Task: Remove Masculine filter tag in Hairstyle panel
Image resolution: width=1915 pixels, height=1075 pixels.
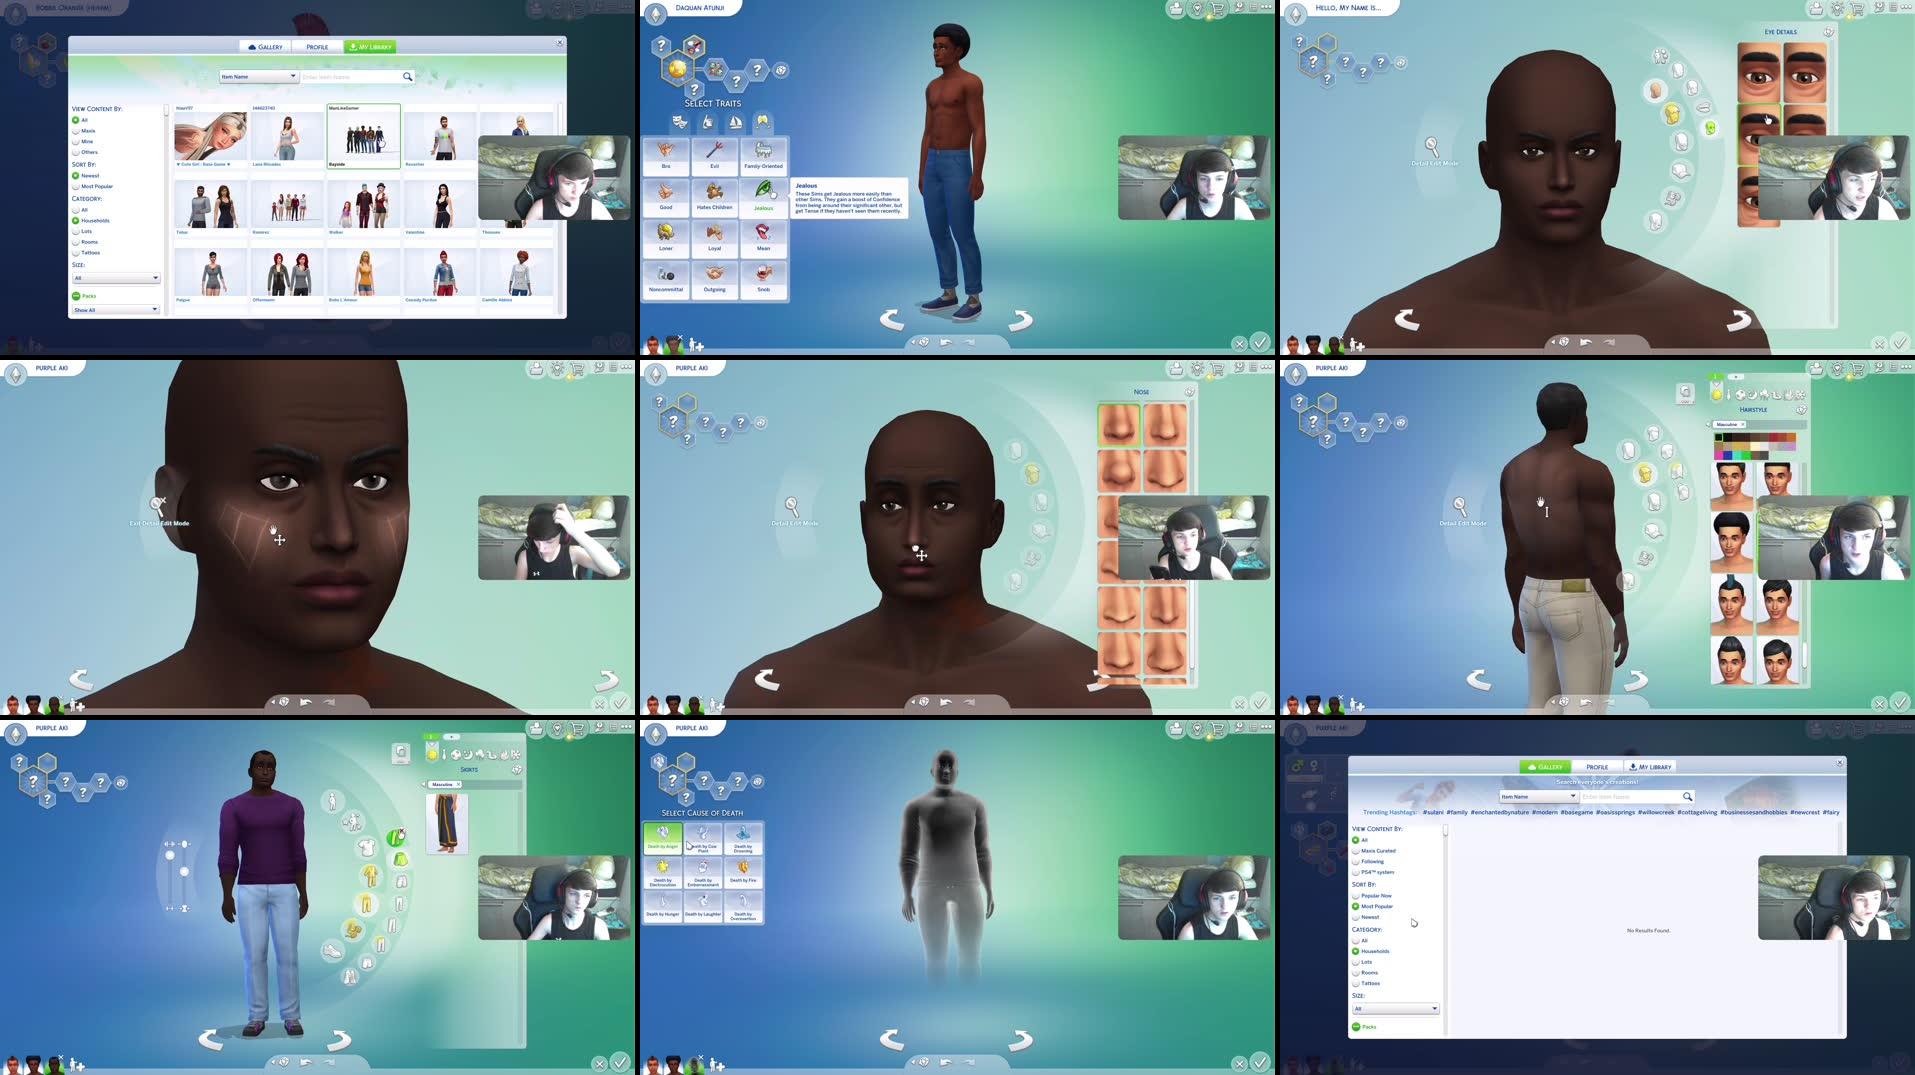Action: pos(1742,425)
